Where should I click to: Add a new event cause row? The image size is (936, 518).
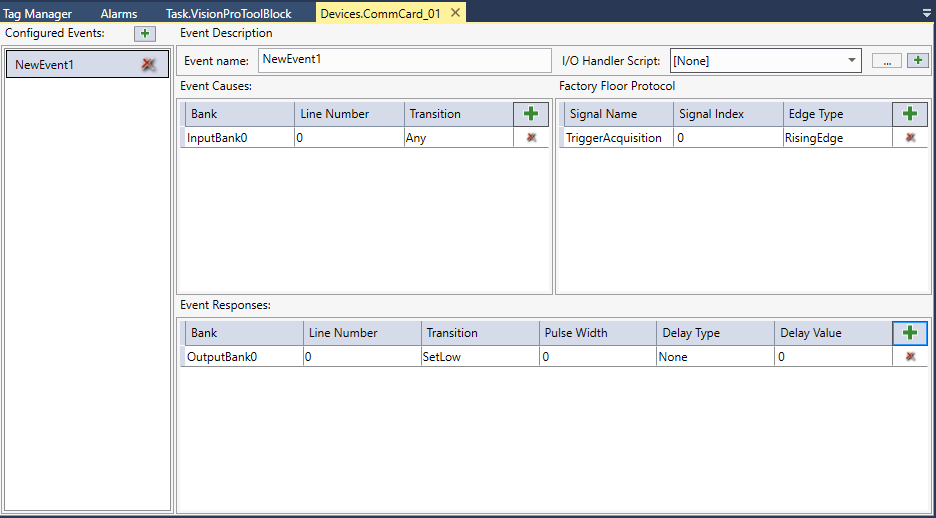point(531,114)
